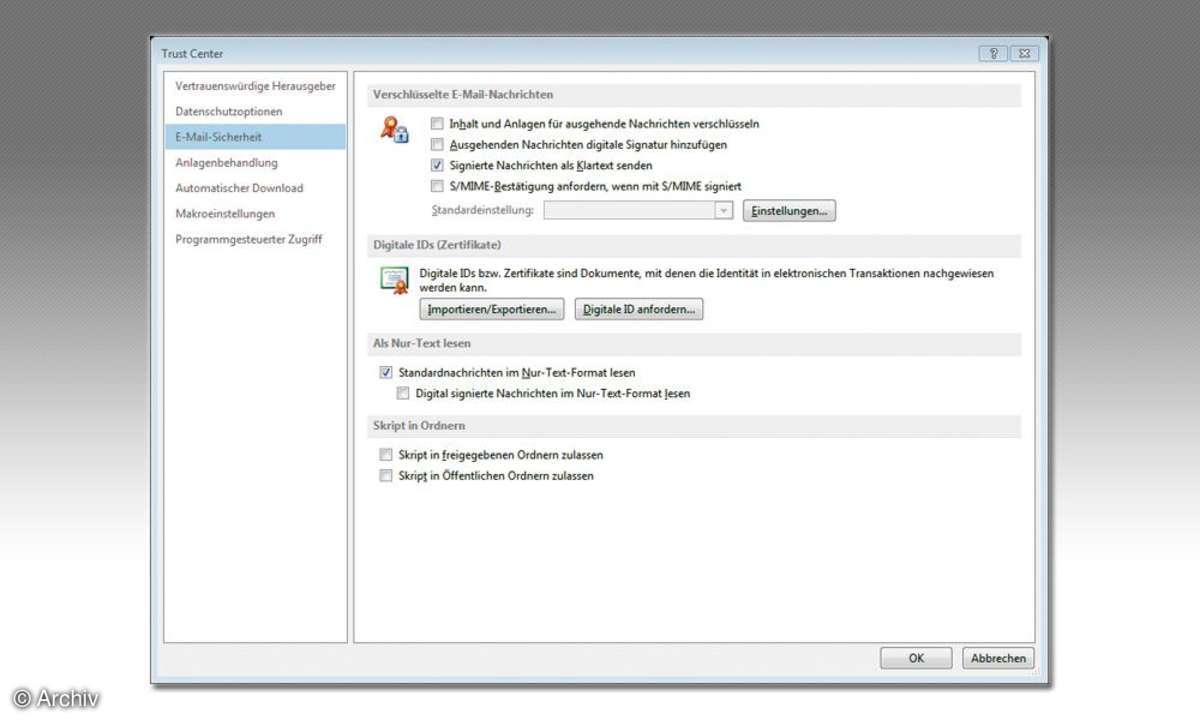Enable Skript in freigegebenen Ordnern zulassen

386,455
